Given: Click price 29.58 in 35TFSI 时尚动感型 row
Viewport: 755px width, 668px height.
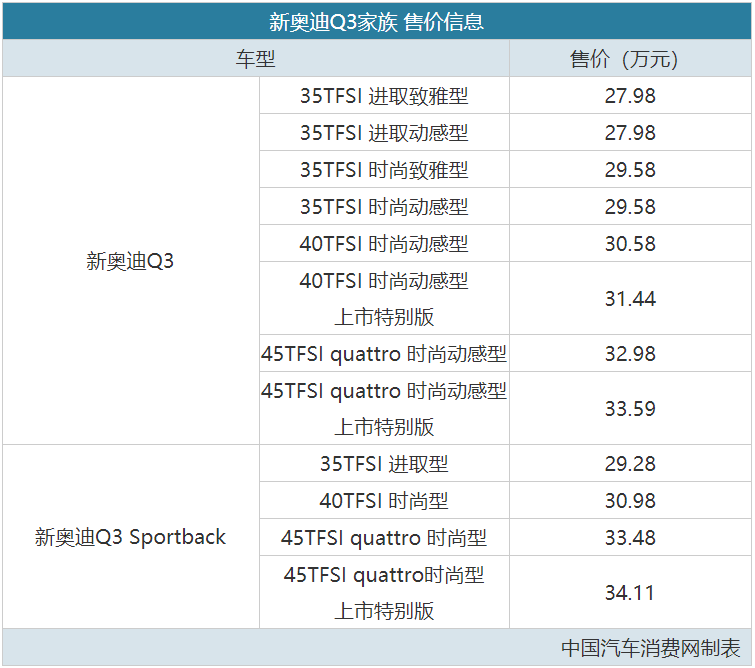Looking at the screenshot, I should point(630,207).
